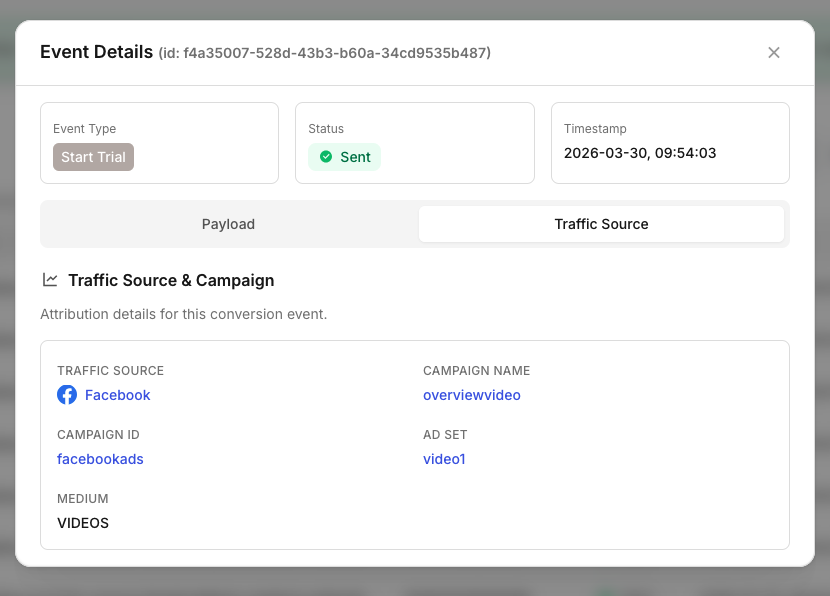
Task: Open the overviewvideo campaign name link
Action: pos(471,395)
